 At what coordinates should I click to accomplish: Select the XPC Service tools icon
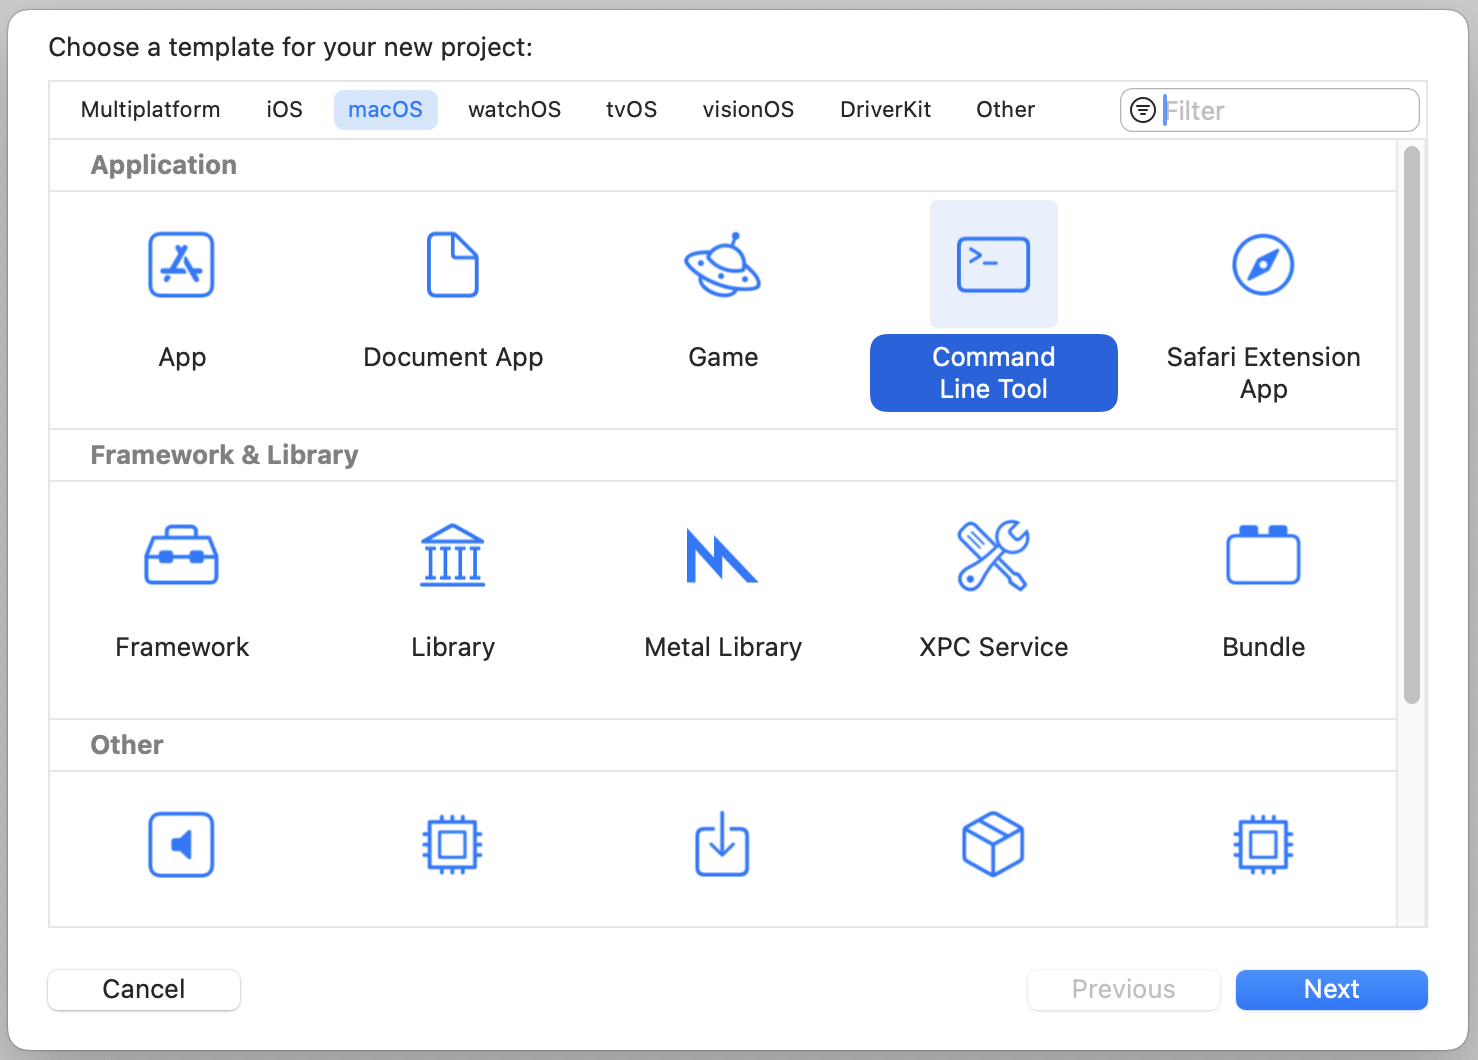tap(993, 555)
